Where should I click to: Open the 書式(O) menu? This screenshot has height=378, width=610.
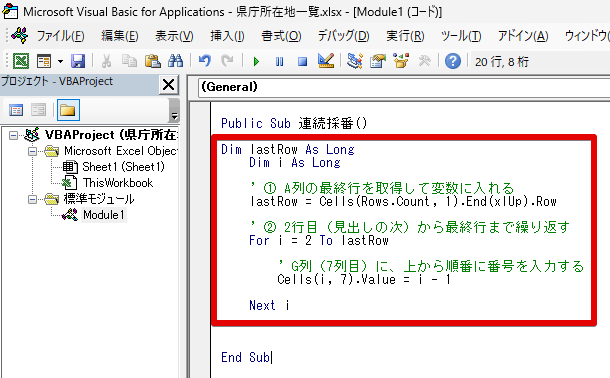281,36
